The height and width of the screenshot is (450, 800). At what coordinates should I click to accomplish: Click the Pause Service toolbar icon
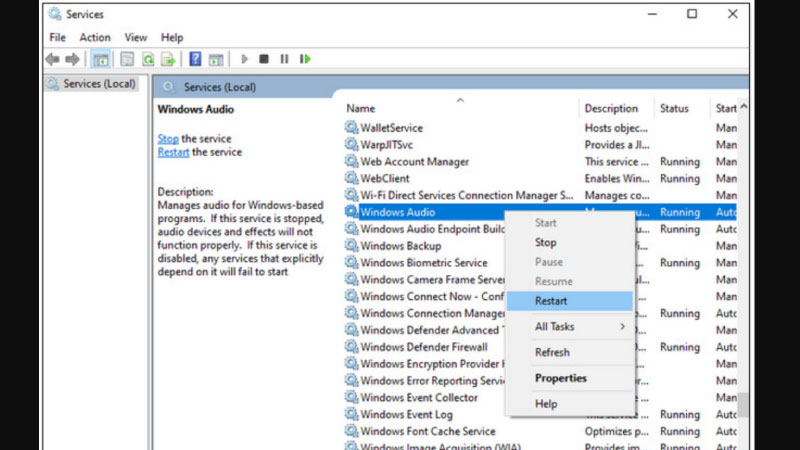284,59
